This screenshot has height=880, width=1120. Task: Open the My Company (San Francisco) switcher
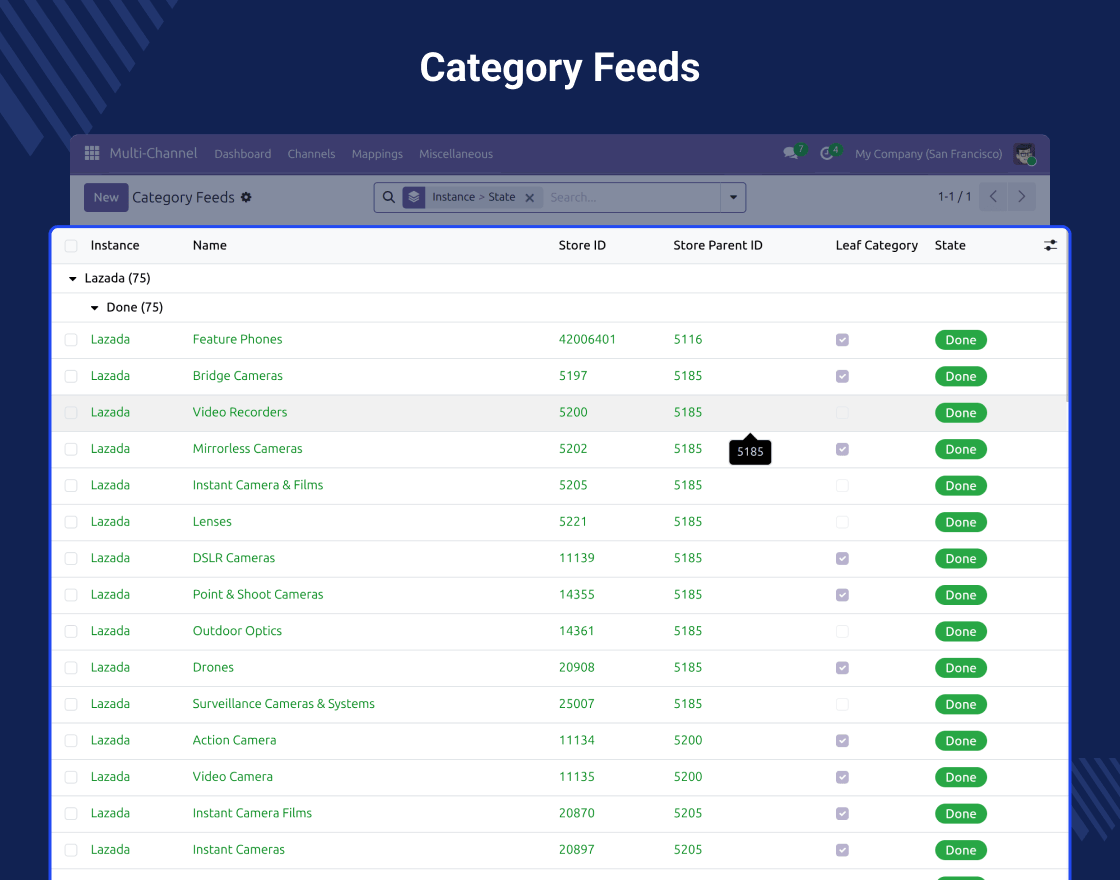tap(929, 154)
